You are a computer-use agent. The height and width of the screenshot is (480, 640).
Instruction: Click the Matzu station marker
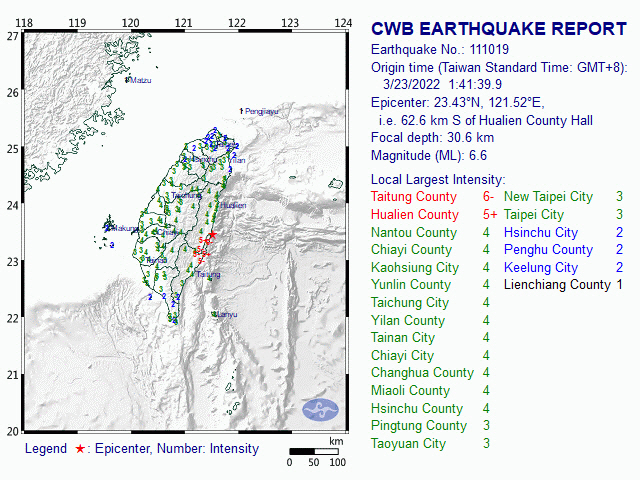pyautogui.click(x=129, y=80)
